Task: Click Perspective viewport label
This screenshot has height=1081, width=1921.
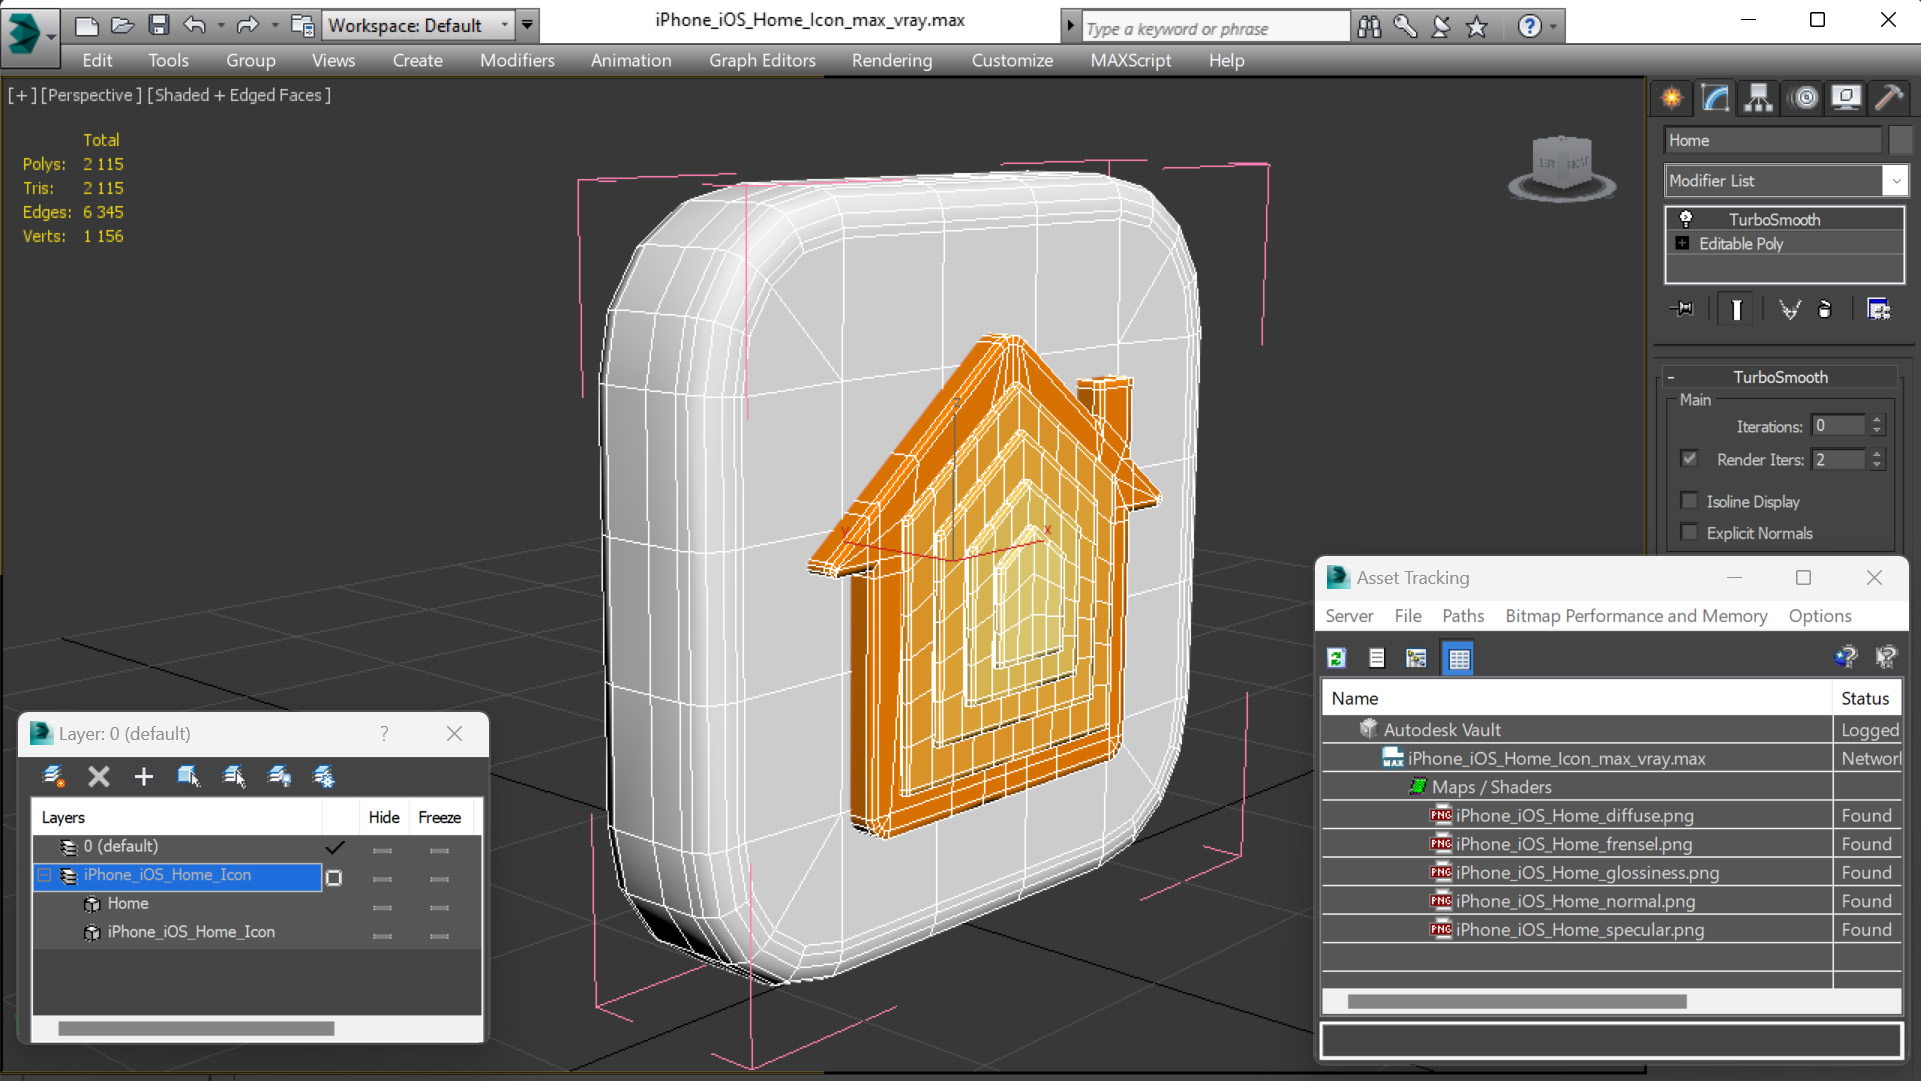Action: click(89, 95)
